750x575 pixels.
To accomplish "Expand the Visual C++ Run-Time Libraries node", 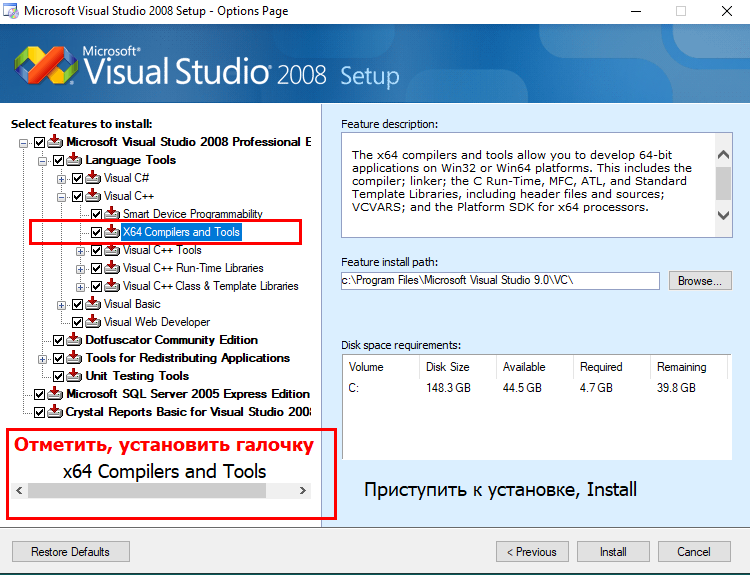I will (80, 269).
